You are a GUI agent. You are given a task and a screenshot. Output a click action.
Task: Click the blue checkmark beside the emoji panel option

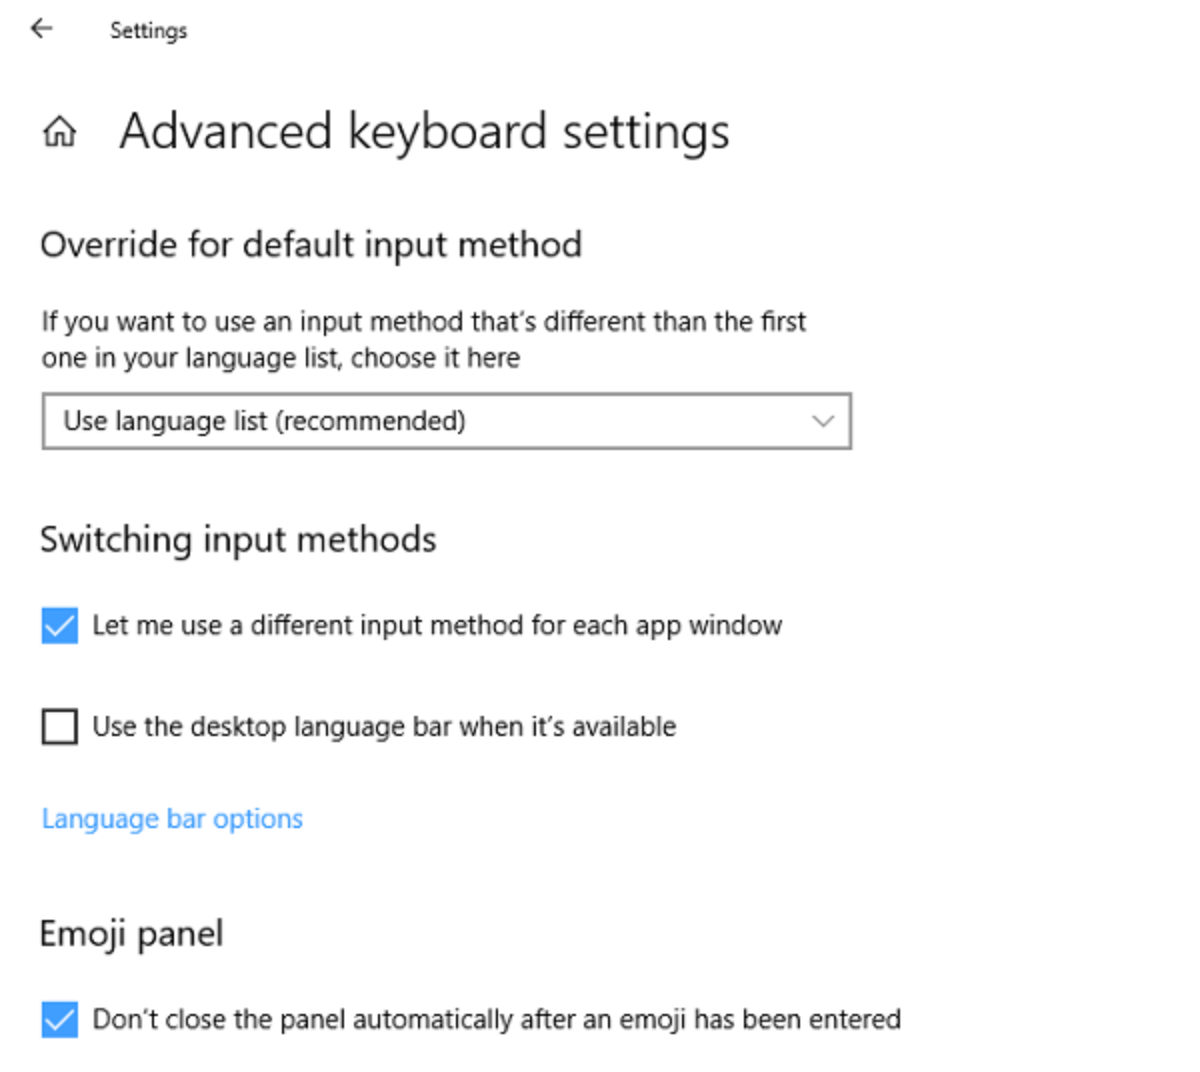pyautogui.click(x=60, y=1020)
